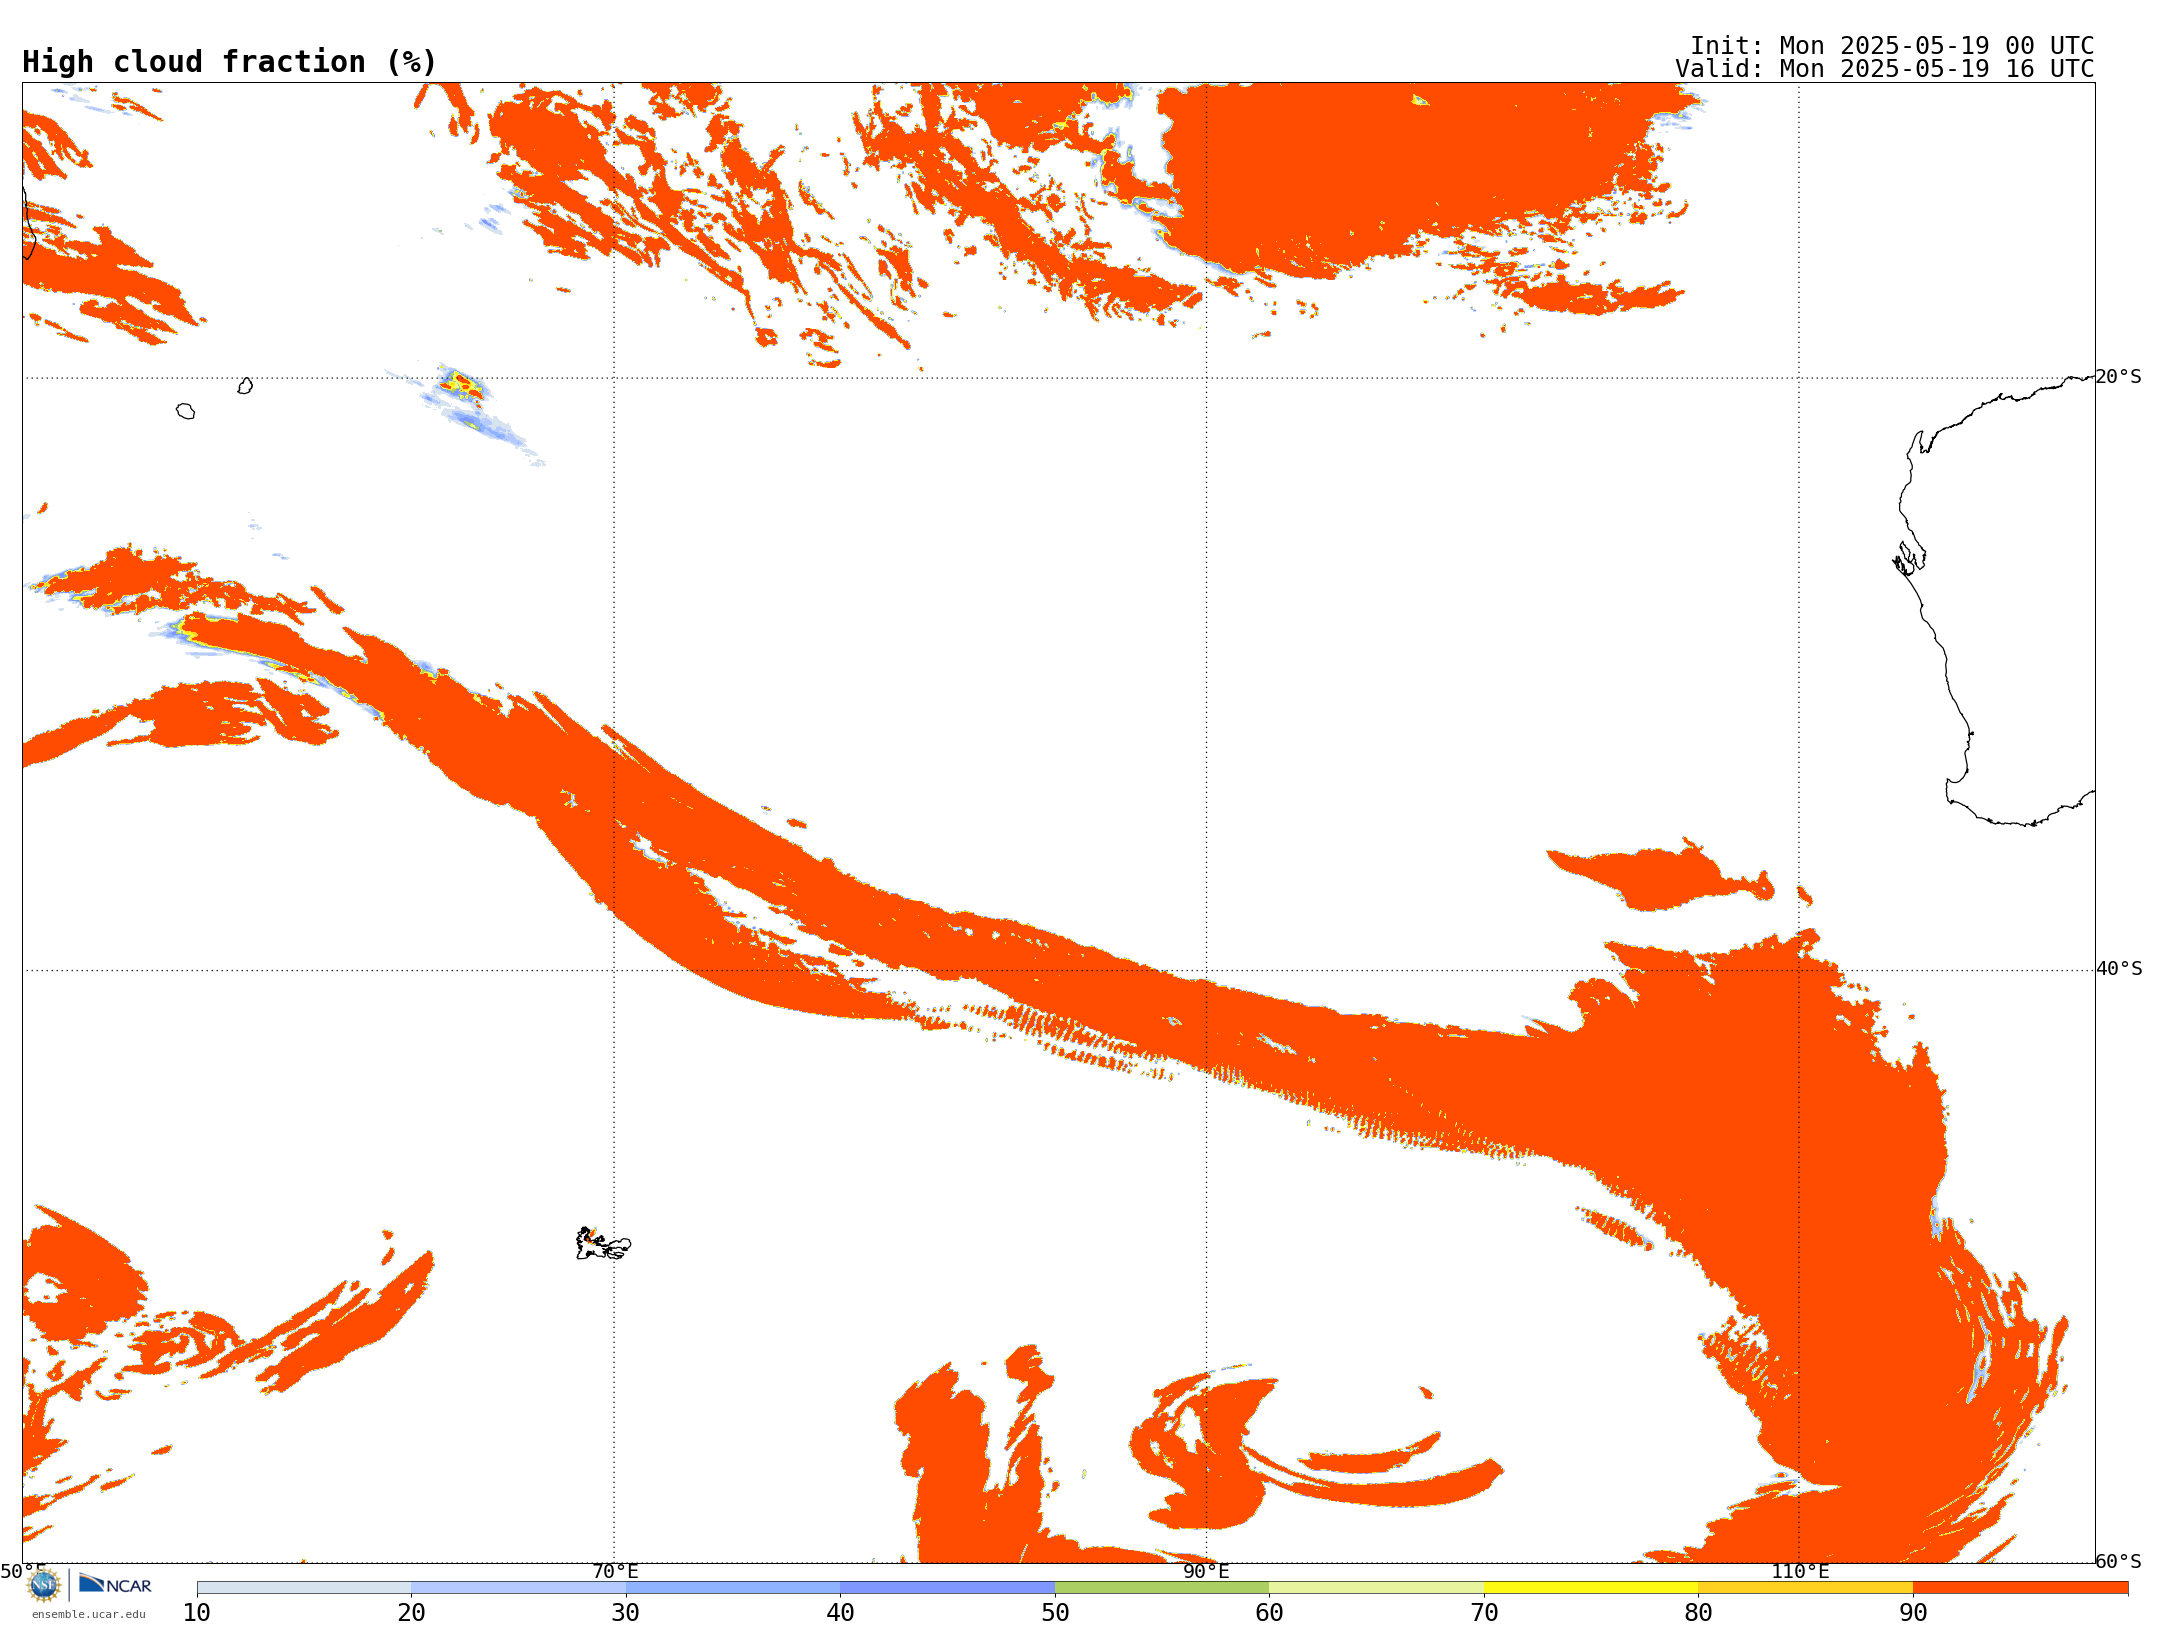Click the isolated orange cloud patch near 105°E 36°S

1660,877
